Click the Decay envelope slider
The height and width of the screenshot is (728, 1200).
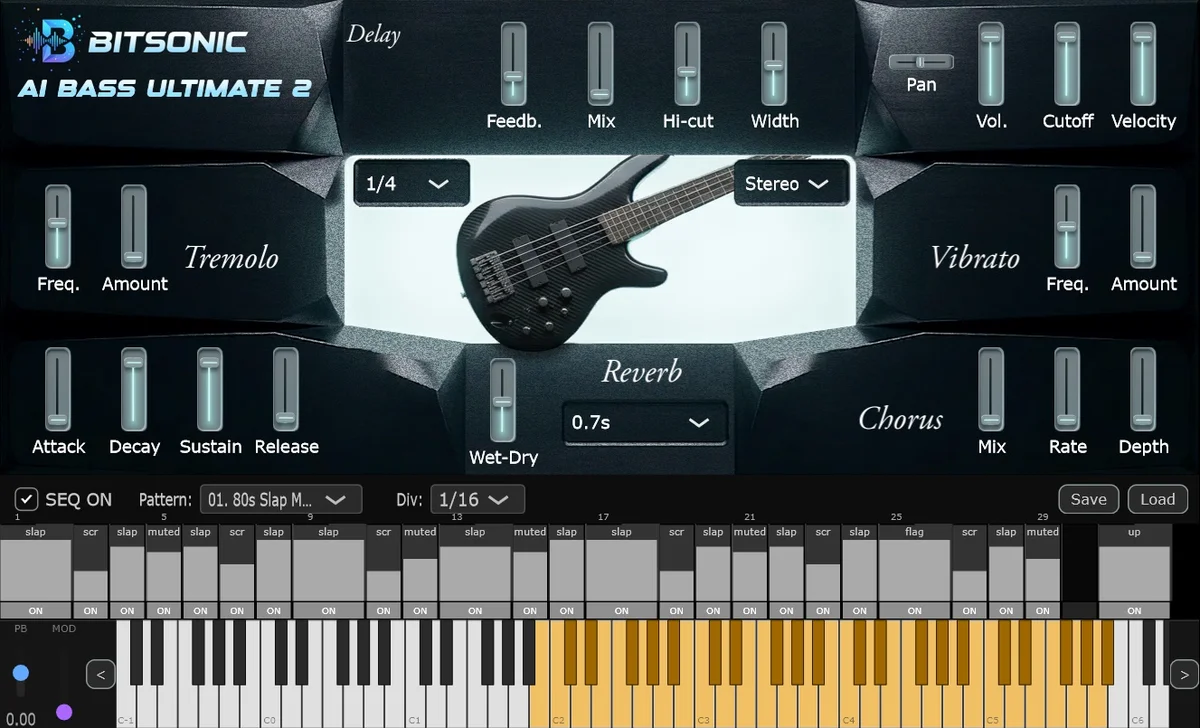pyautogui.click(x=134, y=390)
